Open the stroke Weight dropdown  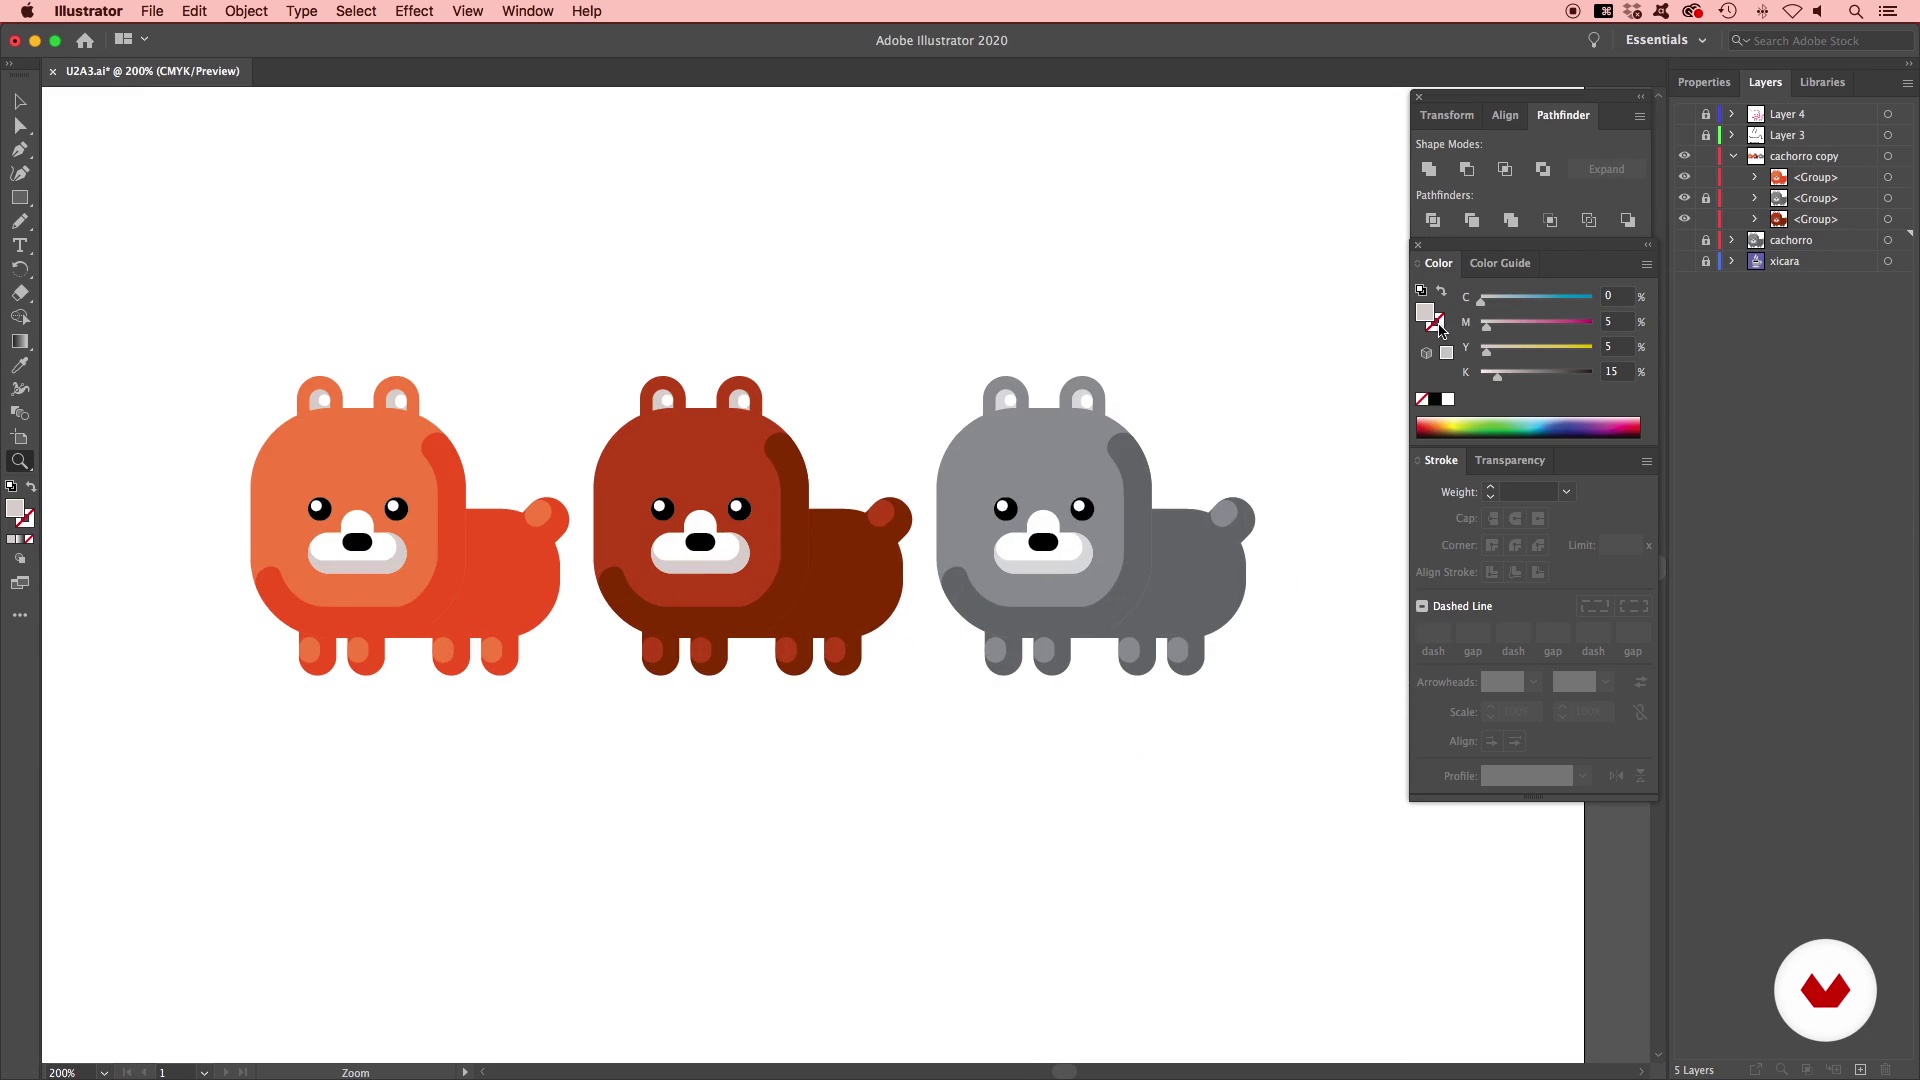(x=1566, y=492)
